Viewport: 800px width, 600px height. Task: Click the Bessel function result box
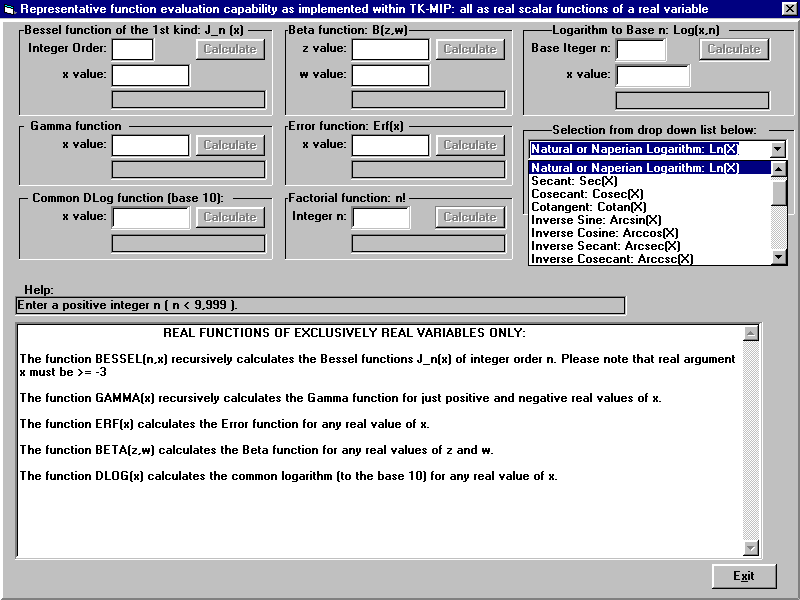(188, 99)
